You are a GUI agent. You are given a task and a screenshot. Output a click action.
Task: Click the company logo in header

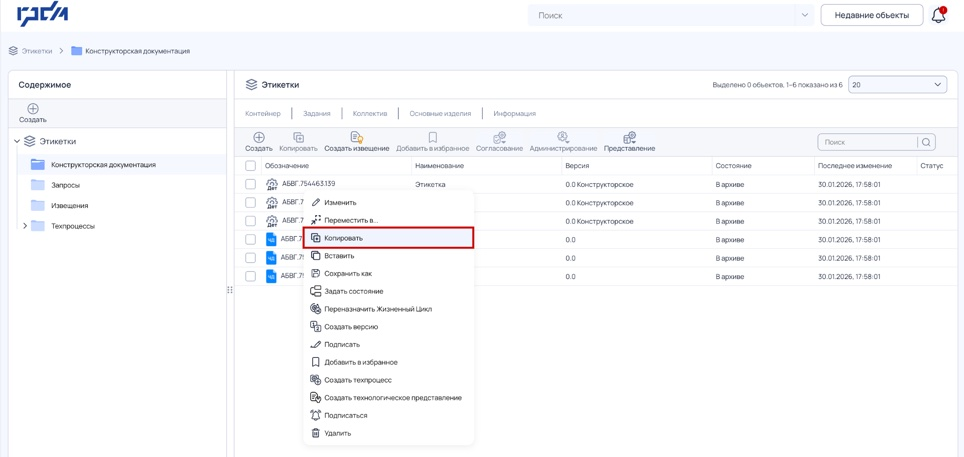tap(43, 15)
